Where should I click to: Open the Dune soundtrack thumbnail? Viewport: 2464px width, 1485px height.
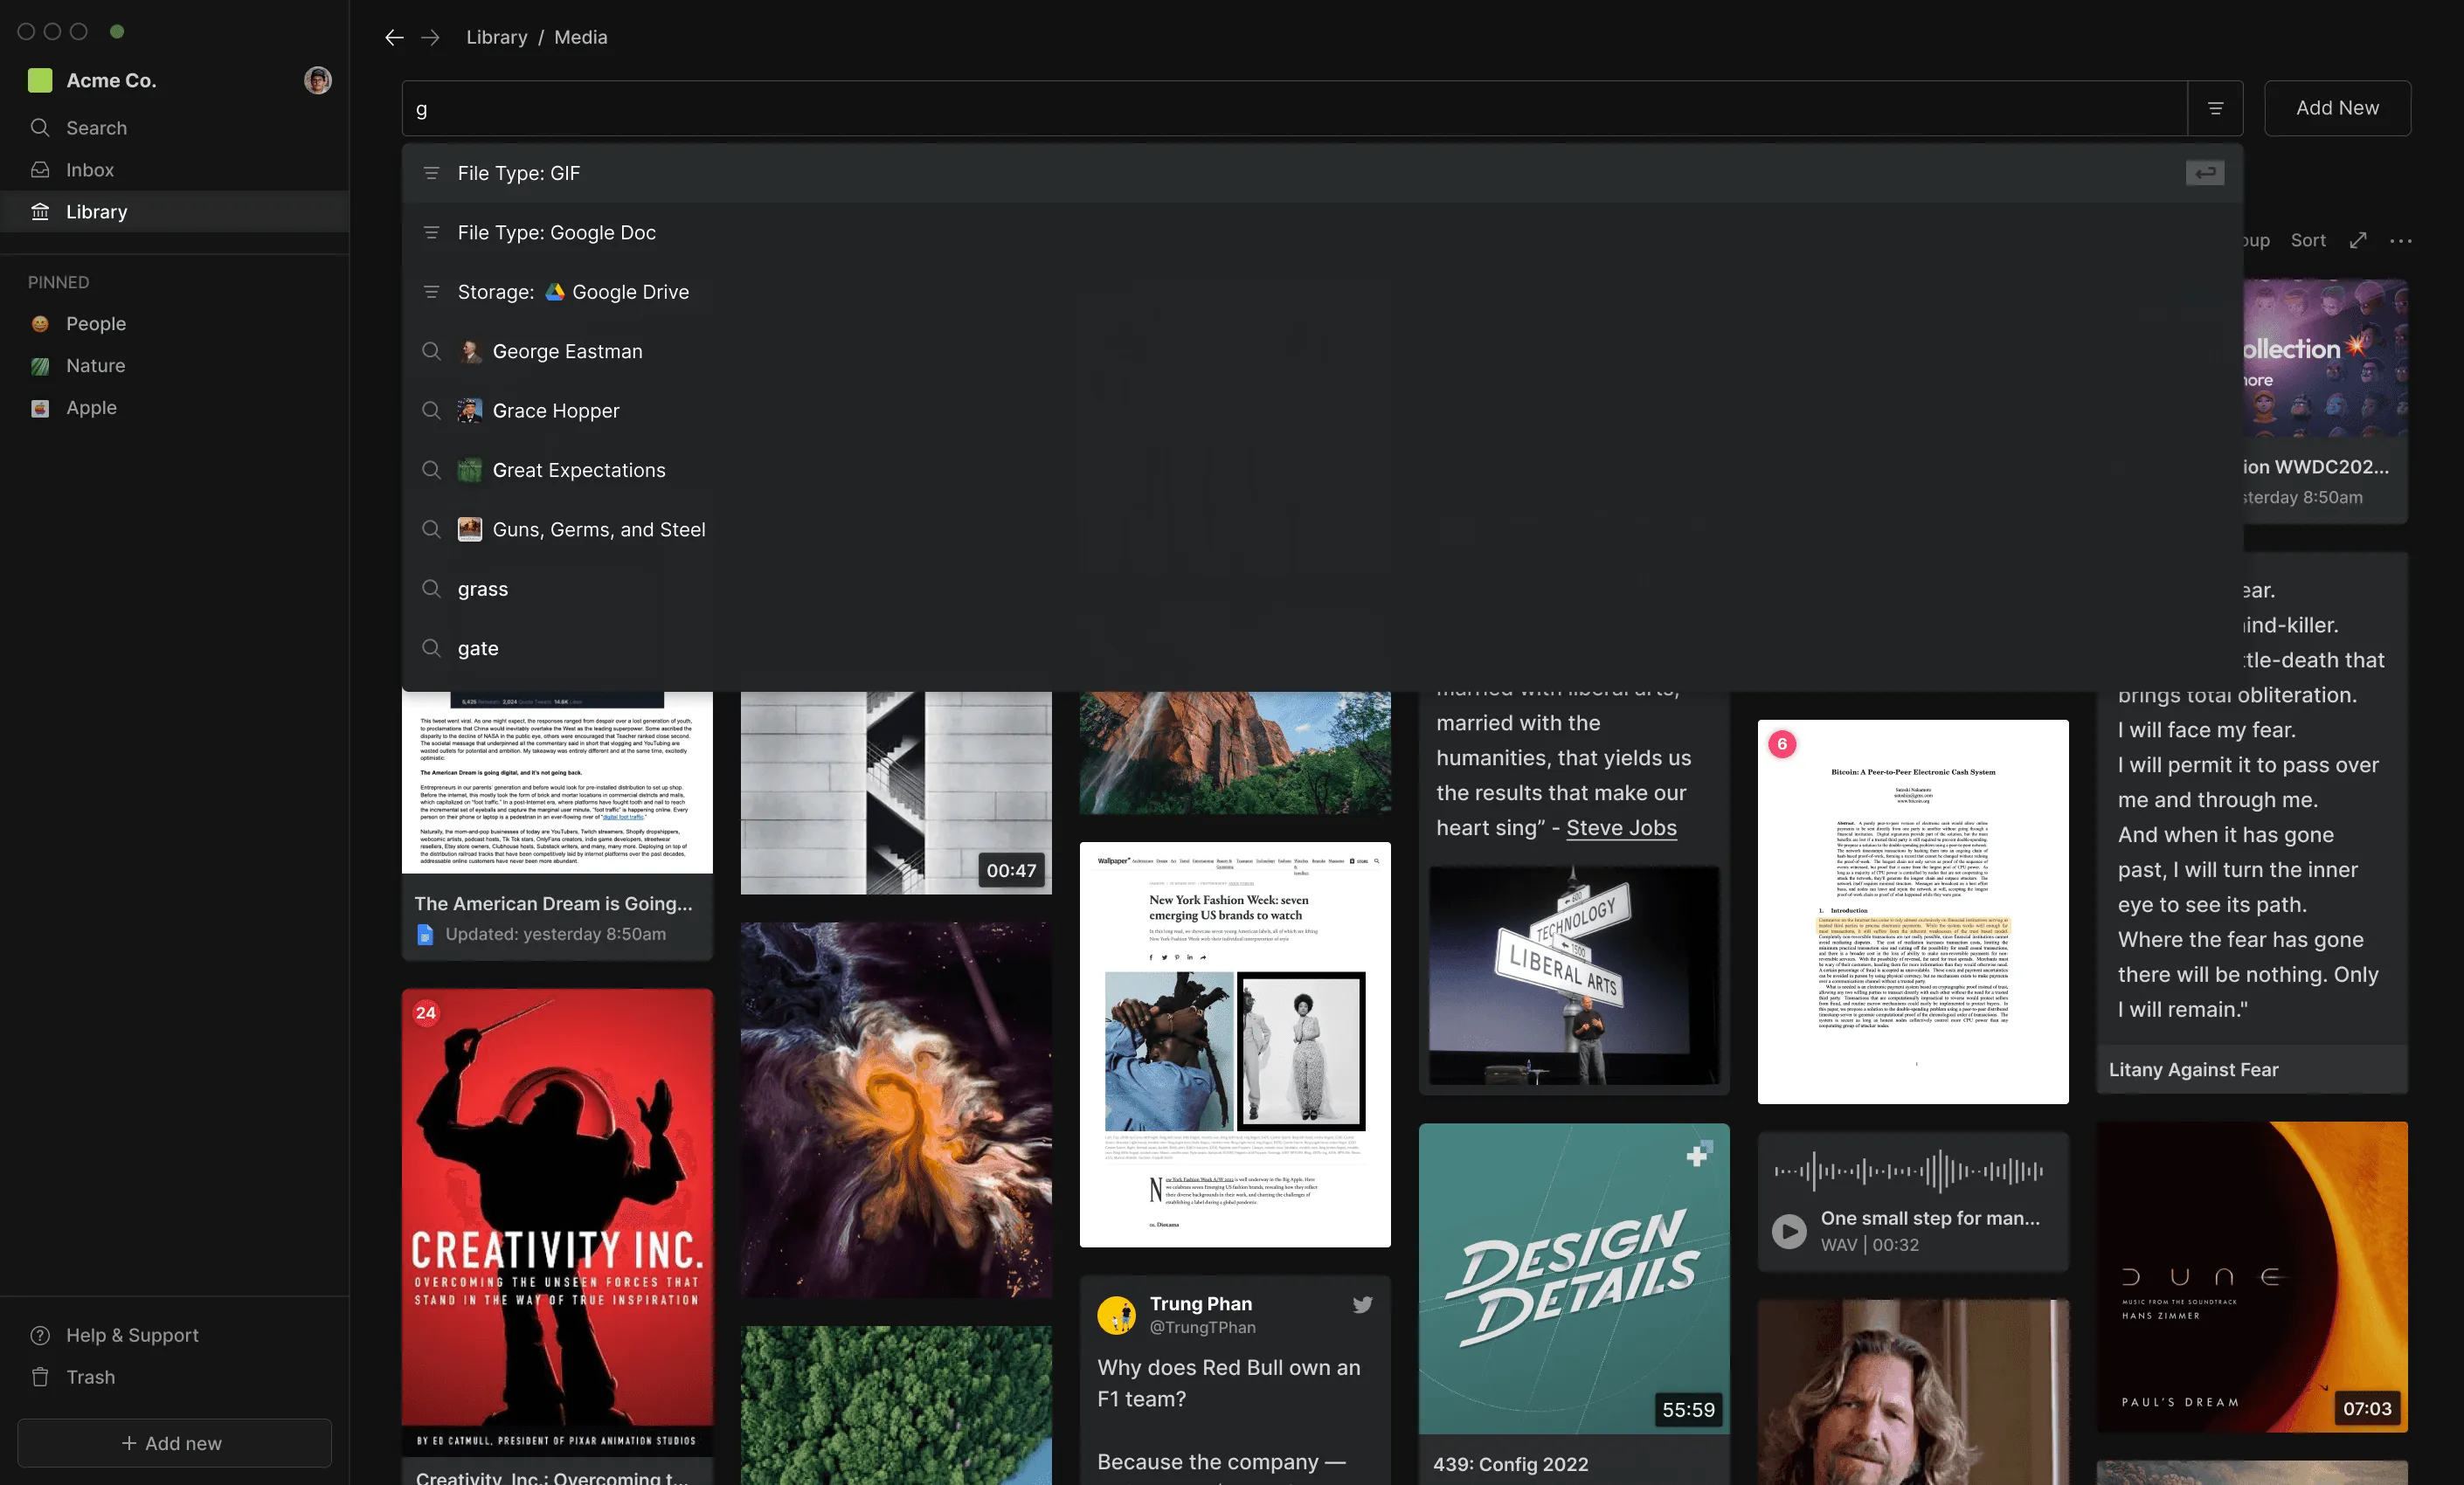(x=2252, y=1277)
